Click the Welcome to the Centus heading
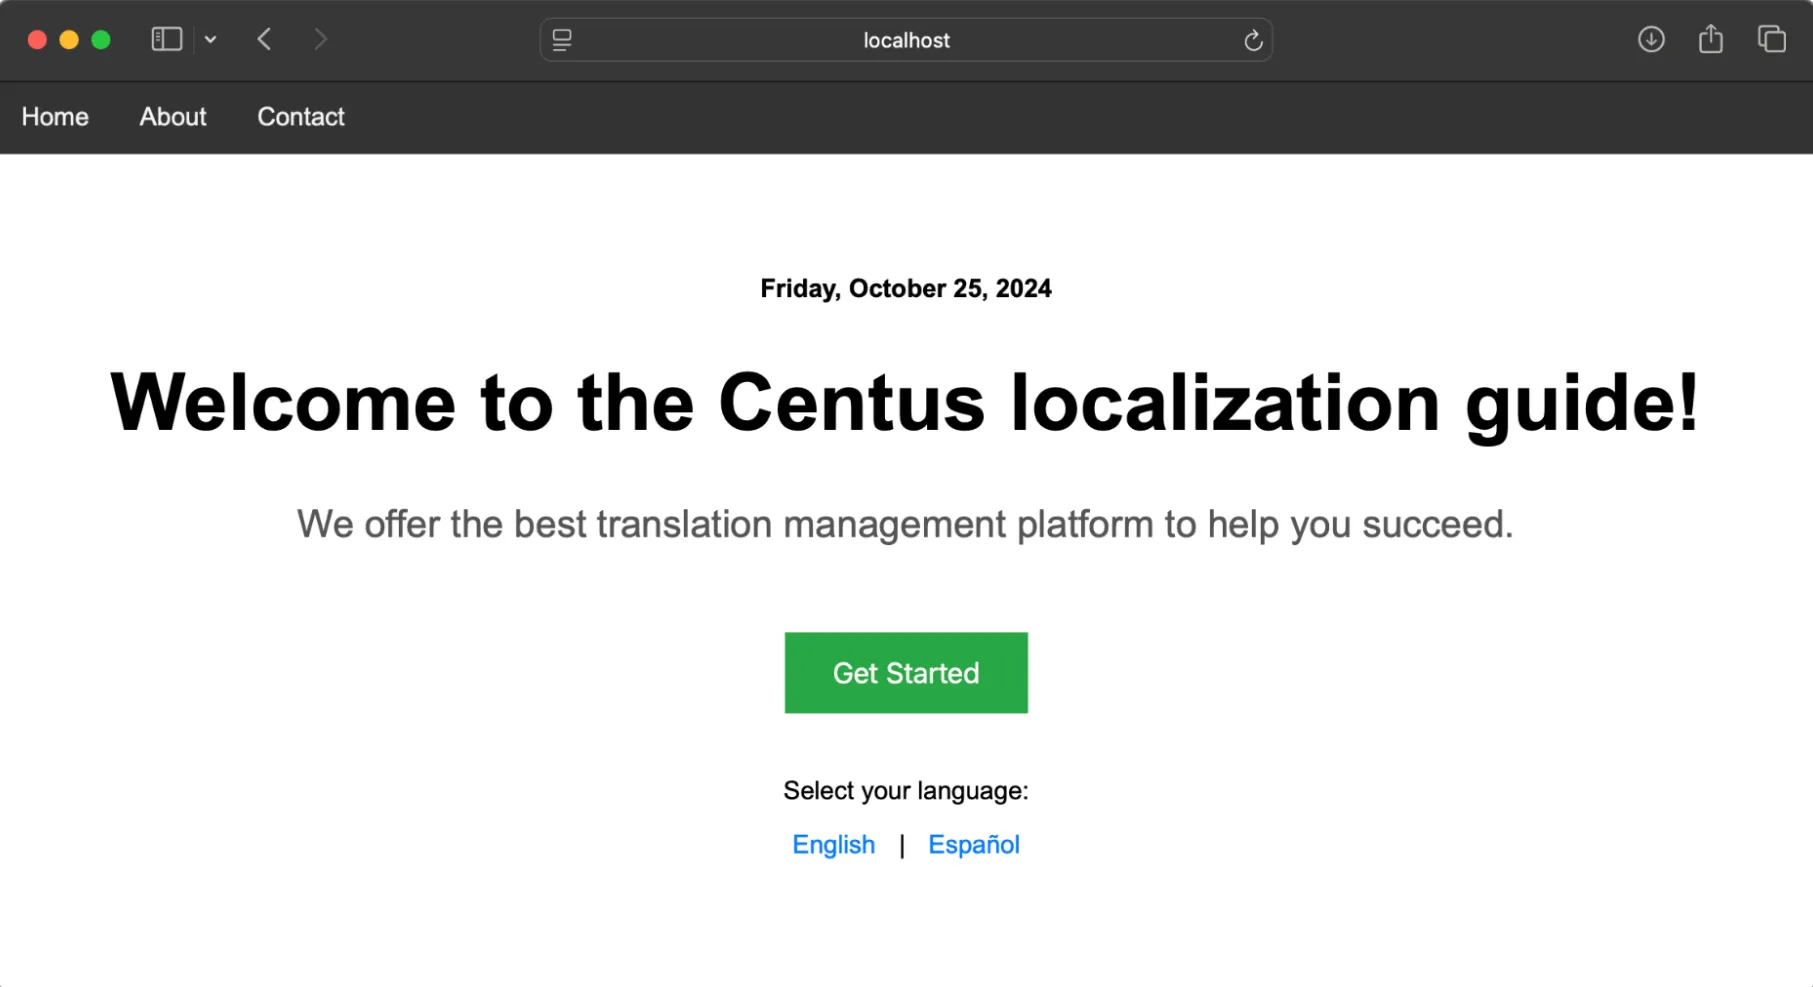Image resolution: width=1813 pixels, height=987 pixels. [905, 402]
